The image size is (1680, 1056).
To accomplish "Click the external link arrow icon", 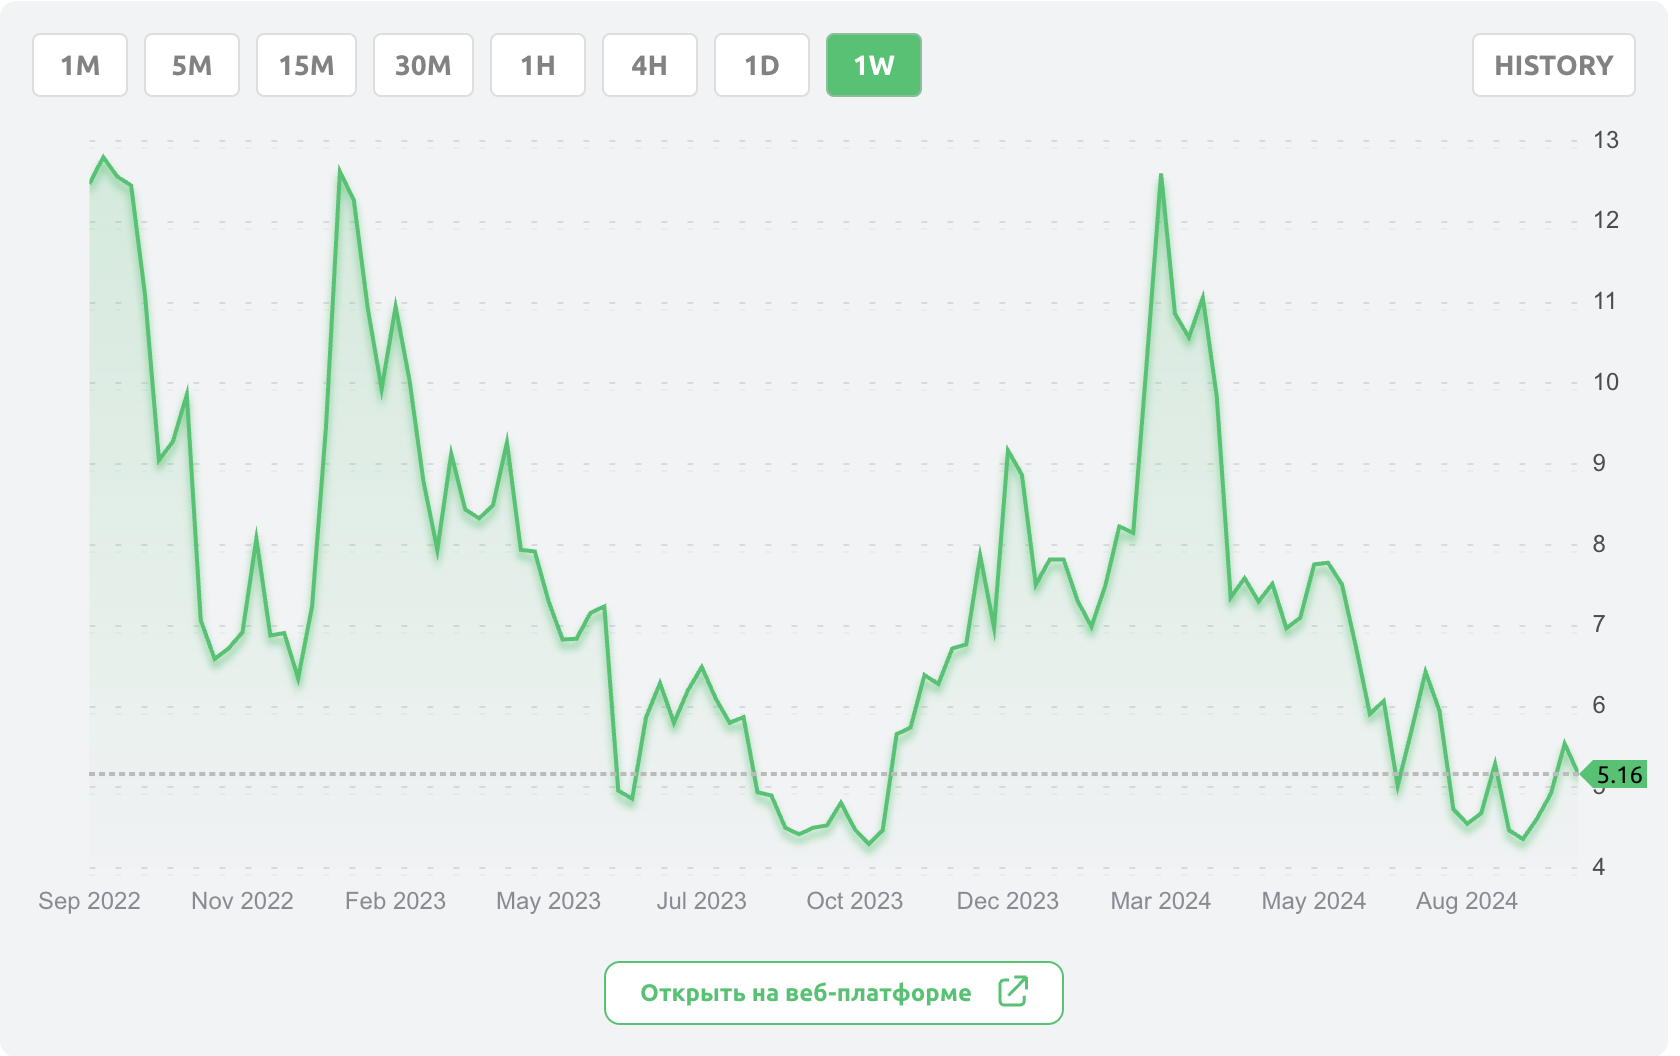I will click(x=1012, y=992).
